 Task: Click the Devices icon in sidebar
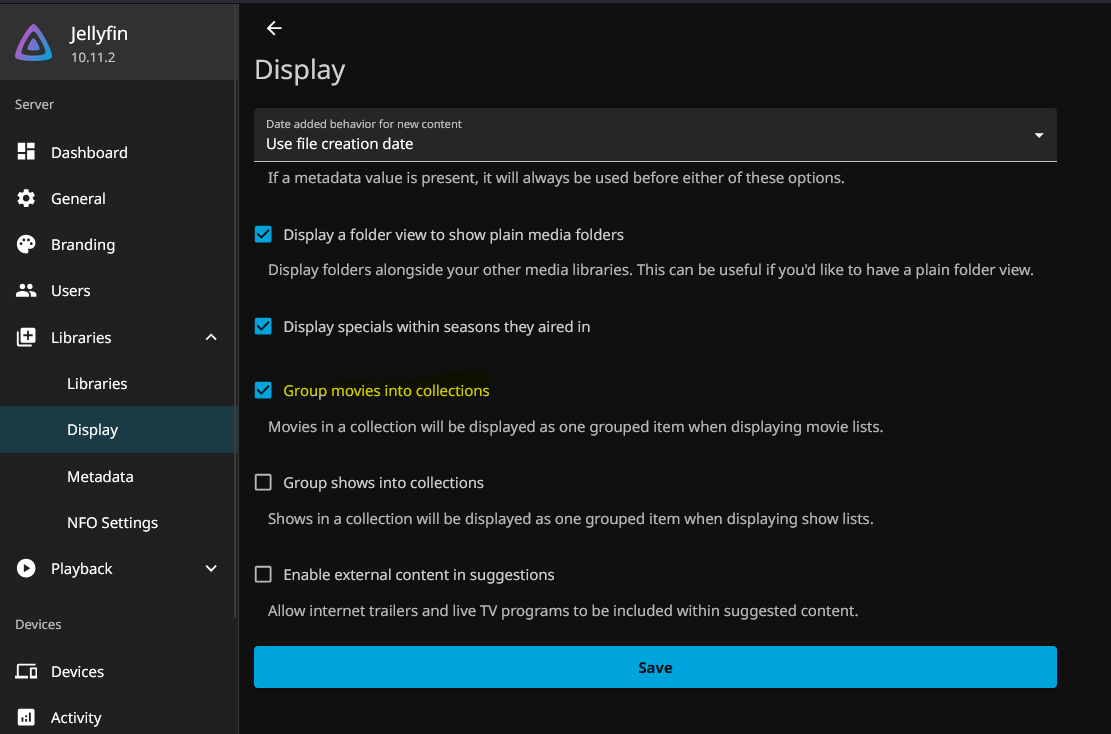click(26, 671)
